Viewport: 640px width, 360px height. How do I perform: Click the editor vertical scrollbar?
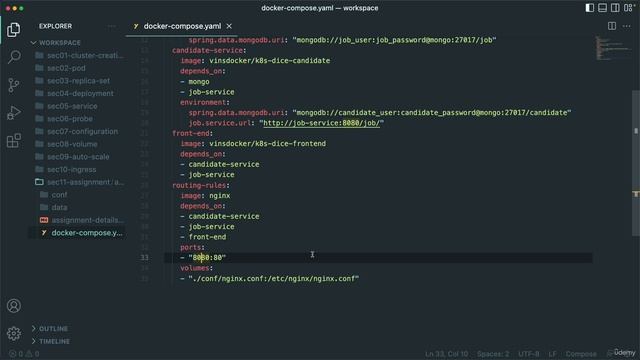point(636,163)
